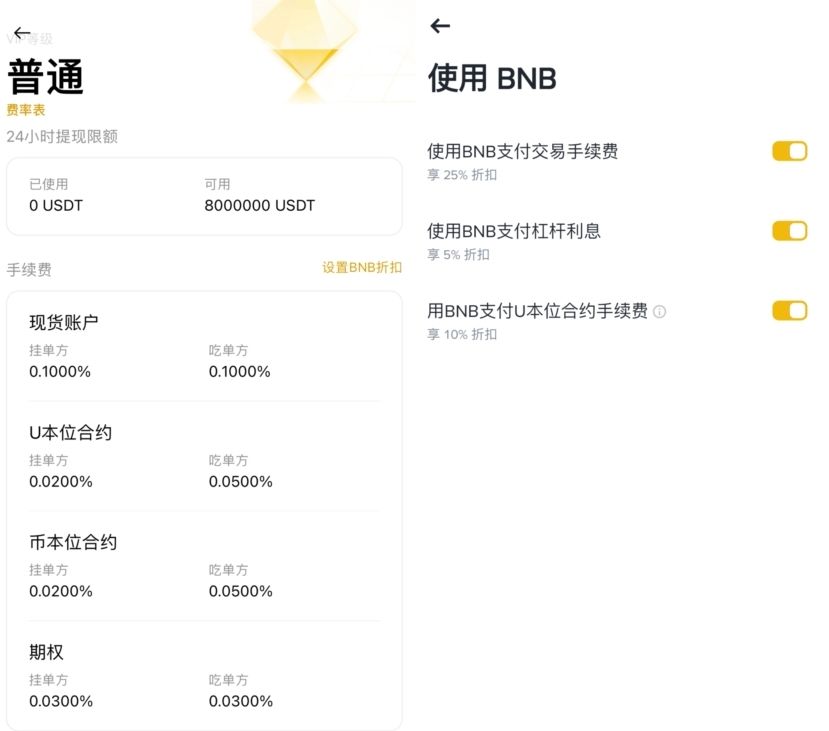Open 设置BNB折扣 link
Image resolution: width=829 pixels, height=731 pixels.
click(362, 268)
